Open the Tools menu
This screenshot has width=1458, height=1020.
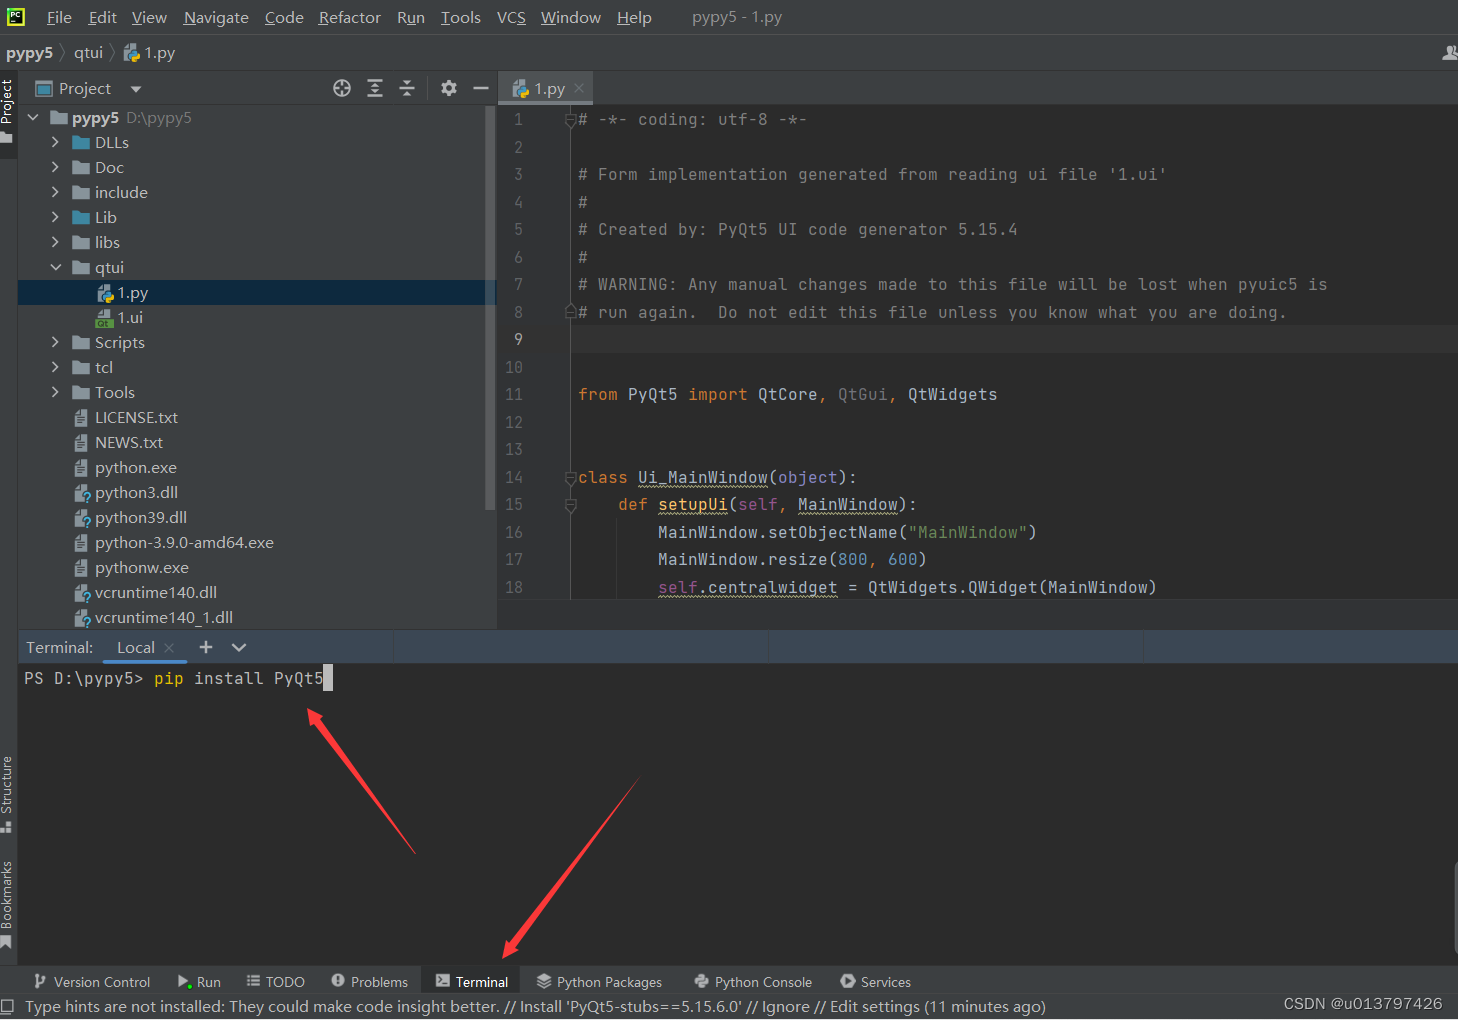pyautogui.click(x=461, y=17)
